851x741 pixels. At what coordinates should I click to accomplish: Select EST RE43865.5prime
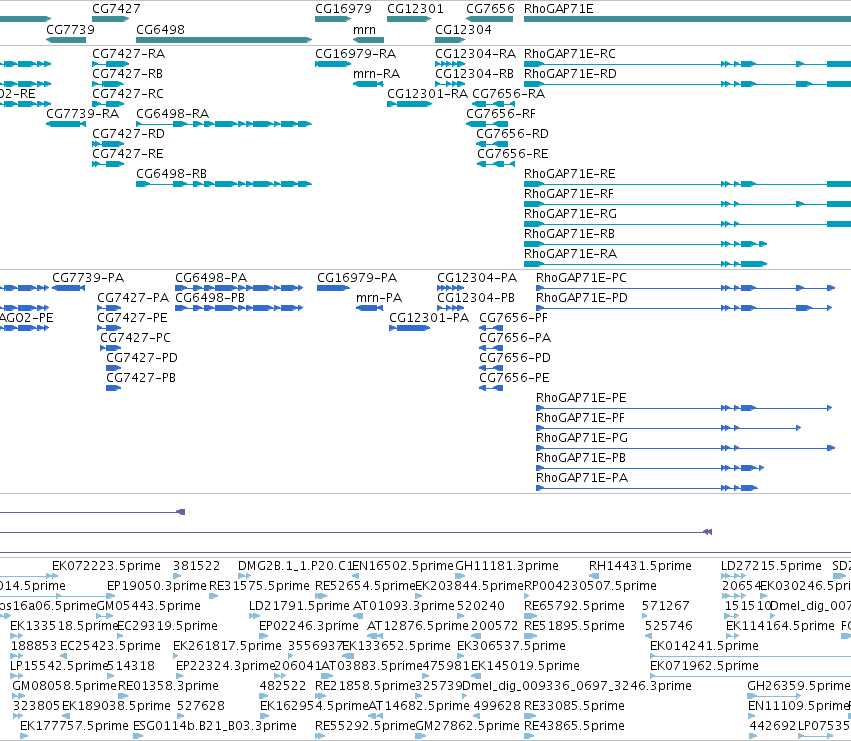pyautogui.click(x=574, y=726)
